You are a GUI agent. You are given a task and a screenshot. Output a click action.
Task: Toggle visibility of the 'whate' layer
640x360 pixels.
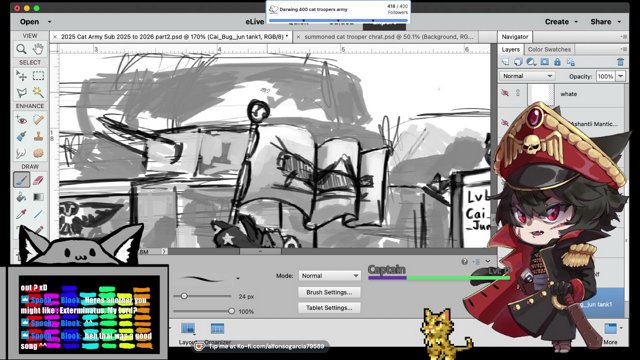click(x=505, y=93)
